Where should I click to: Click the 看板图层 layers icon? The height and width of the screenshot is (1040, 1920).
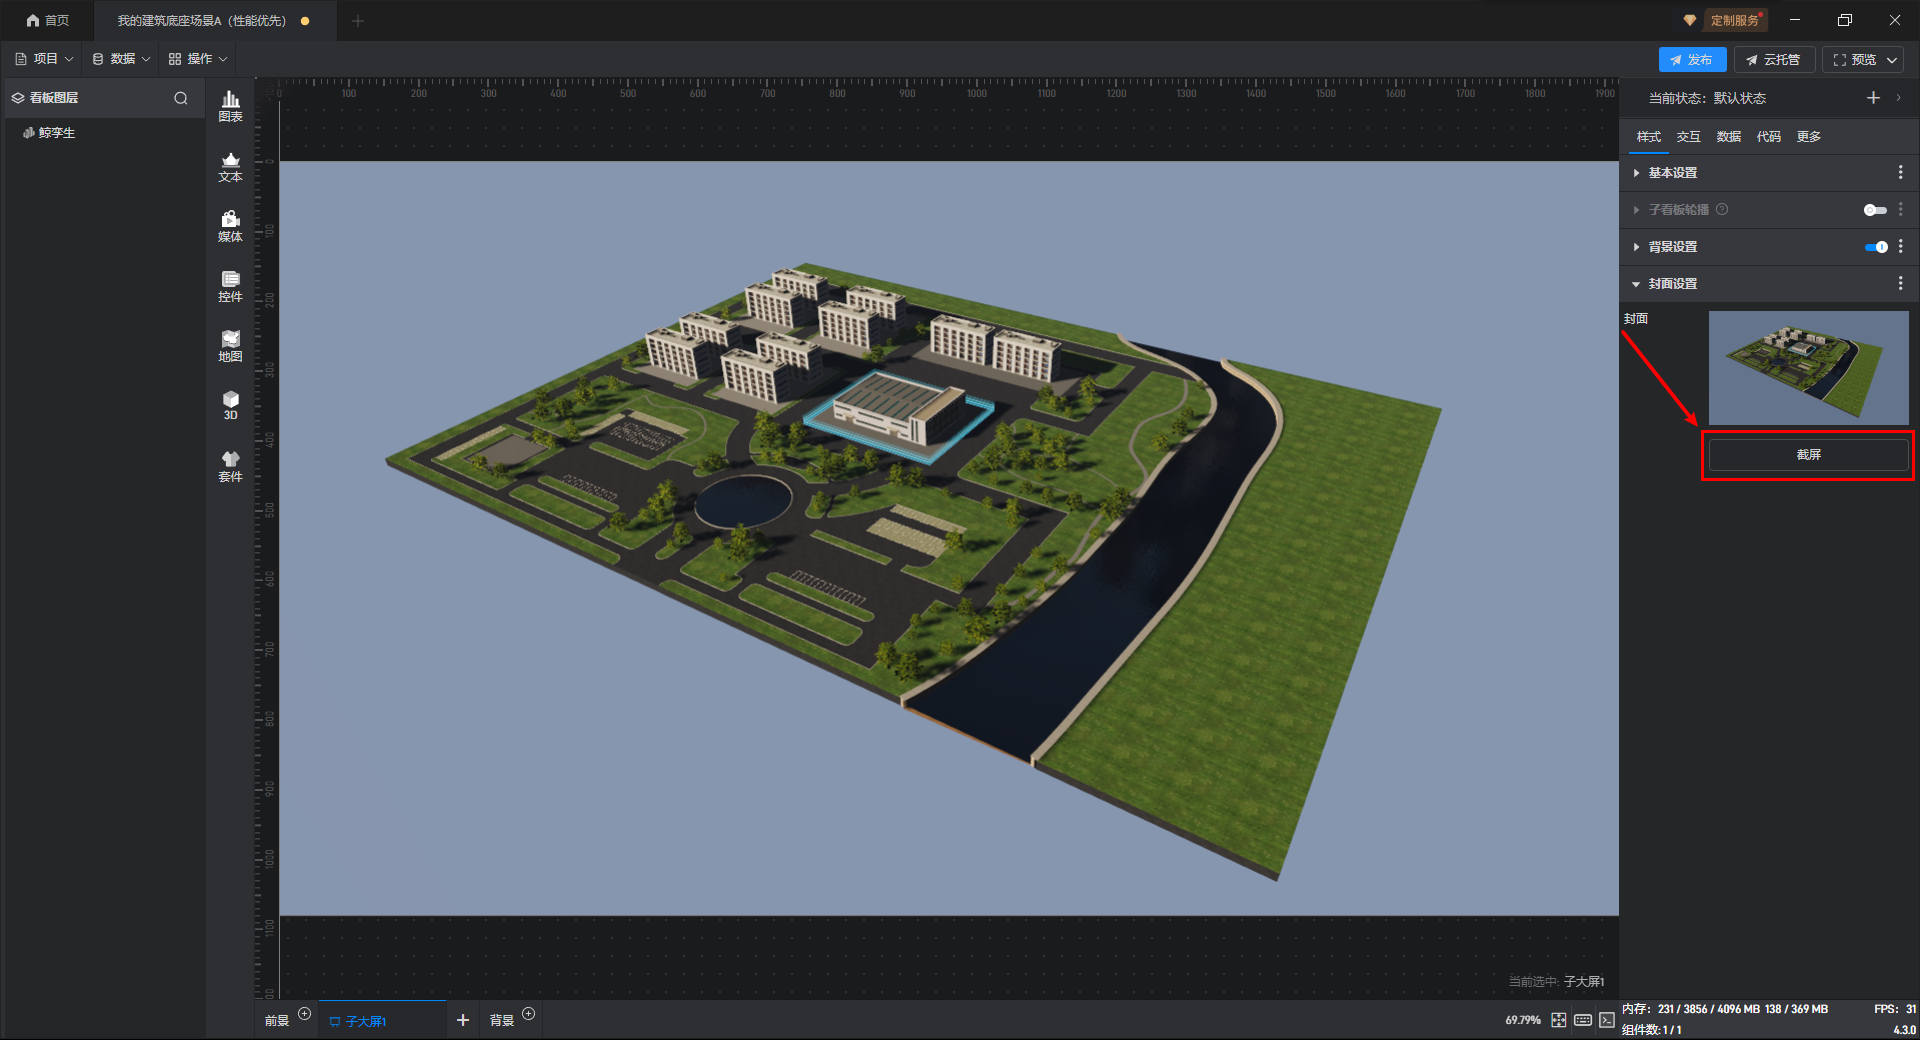click(18, 98)
